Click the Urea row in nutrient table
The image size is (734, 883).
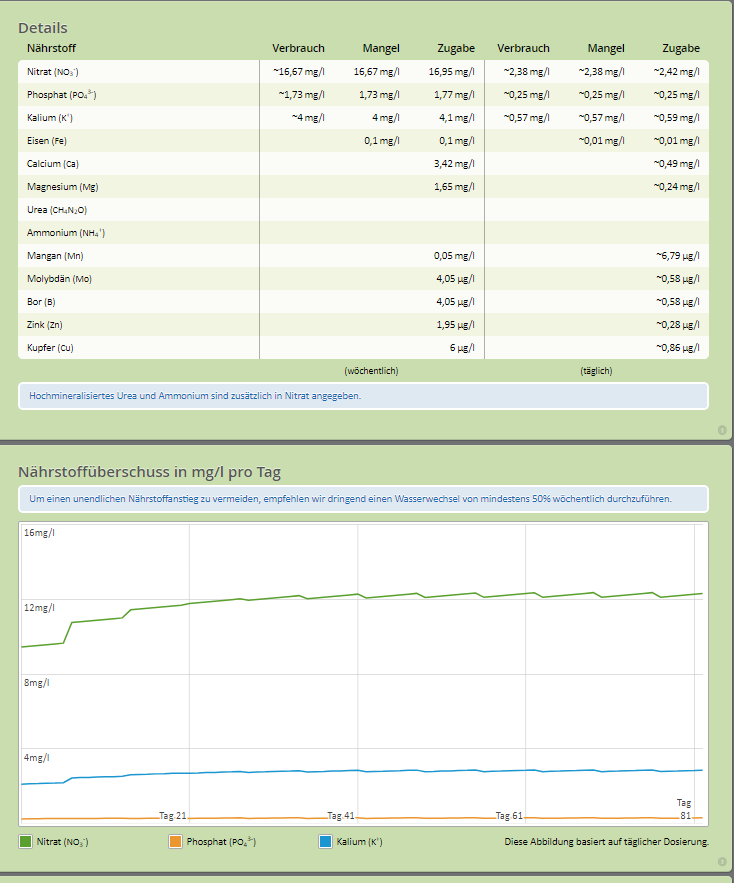[57, 210]
